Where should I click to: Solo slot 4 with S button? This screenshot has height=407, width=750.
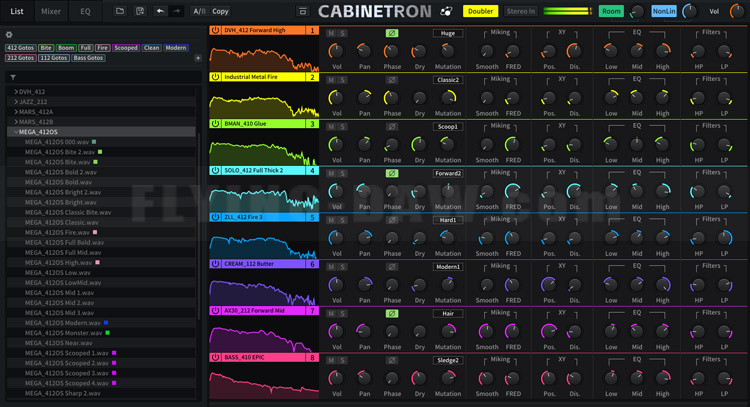coord(342,173)
